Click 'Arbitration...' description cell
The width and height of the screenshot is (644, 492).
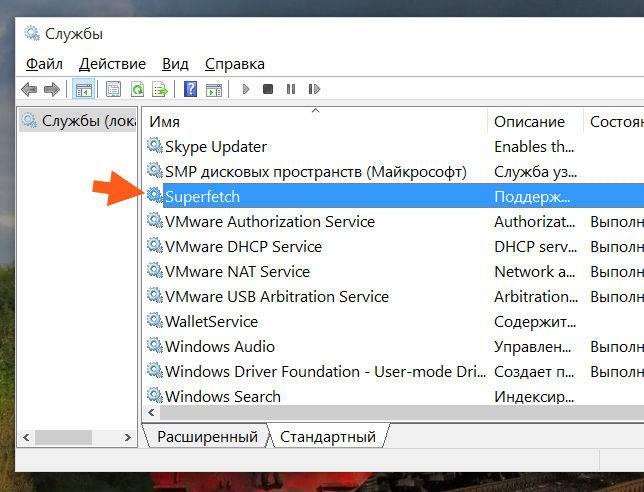[536, 297]
